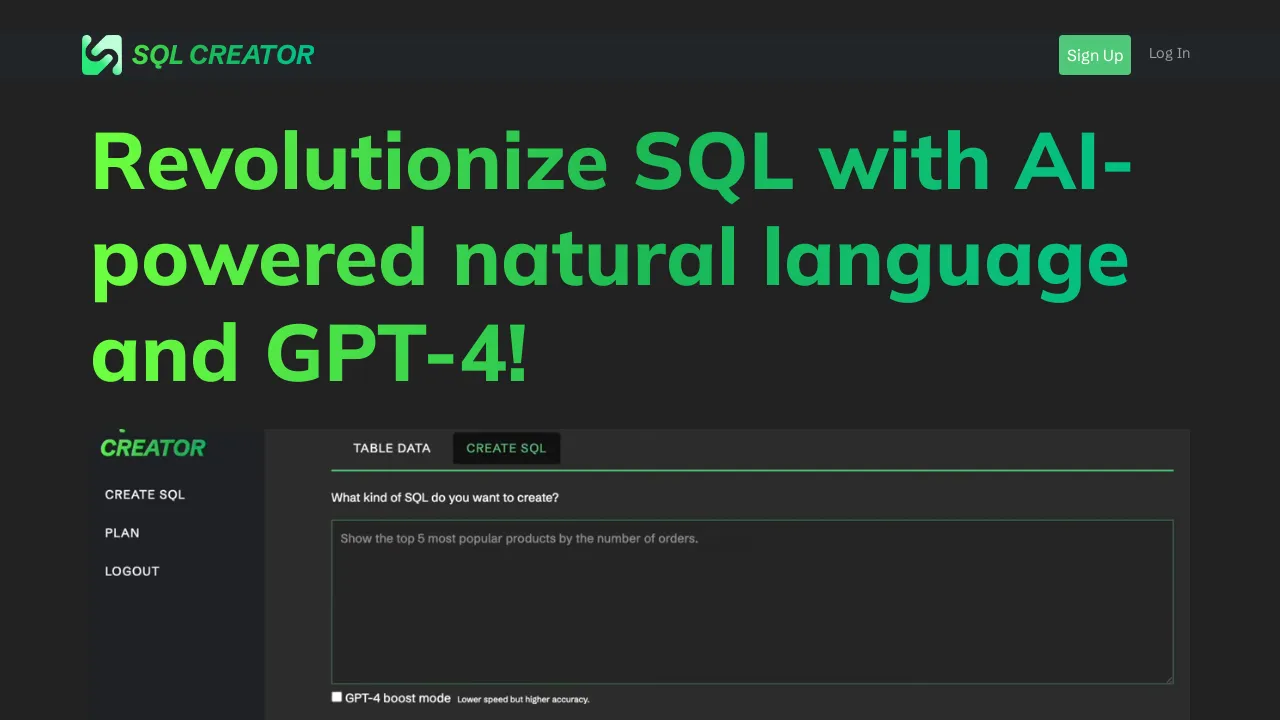Click the CREATOR logo in the preview sidebar
Viewport: 1280px width, 720px height.
click(153, 447)
